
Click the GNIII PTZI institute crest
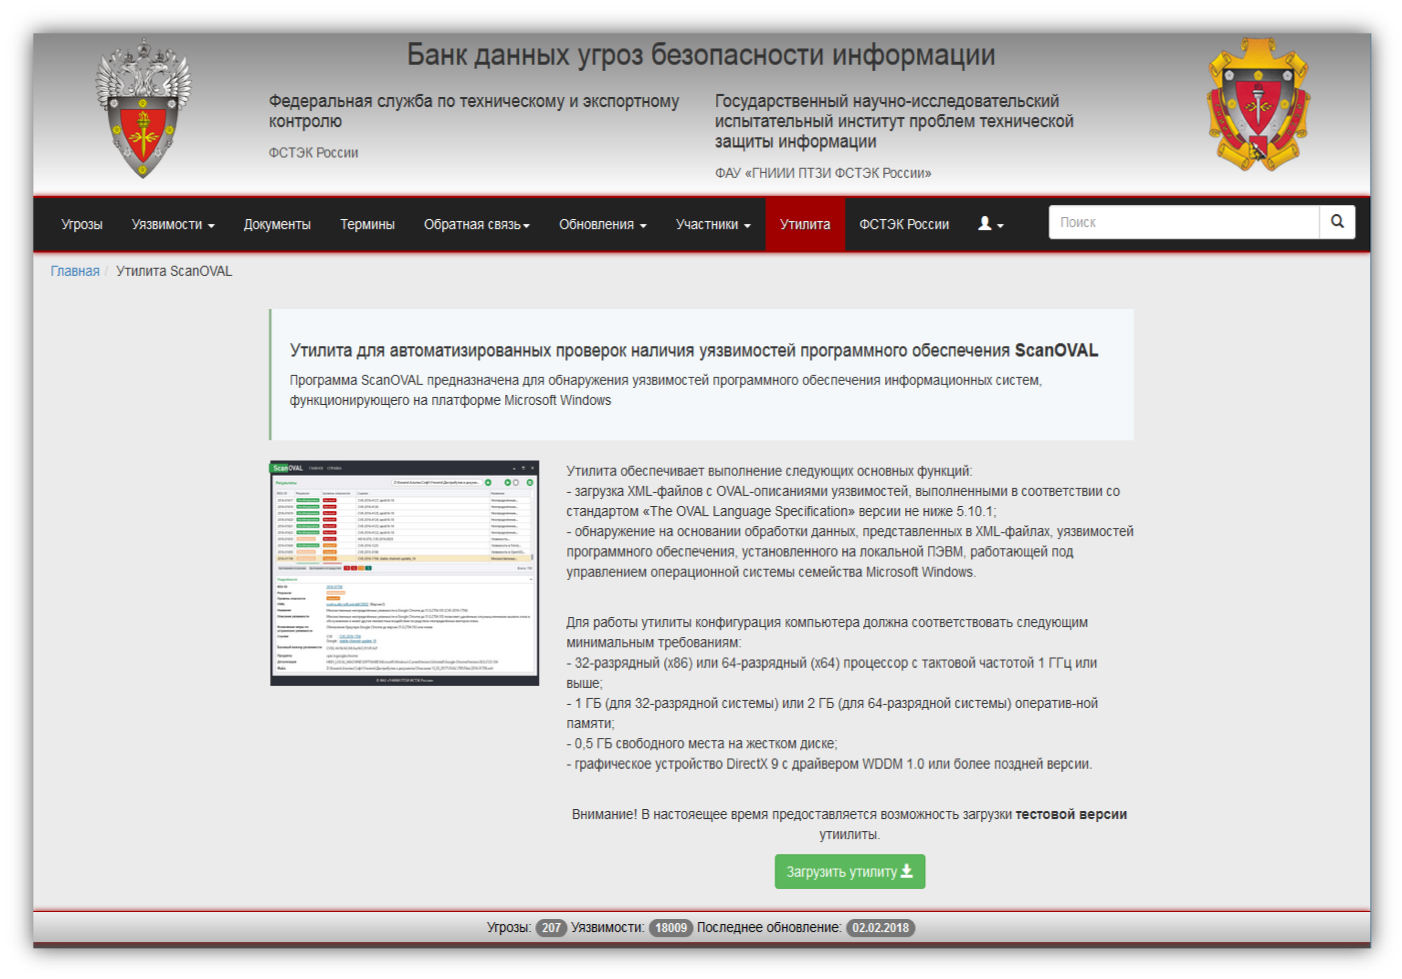1258,106
